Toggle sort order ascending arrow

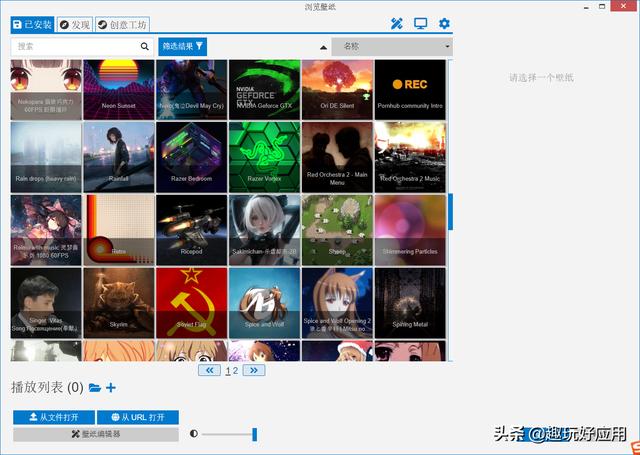click(323, 46)
